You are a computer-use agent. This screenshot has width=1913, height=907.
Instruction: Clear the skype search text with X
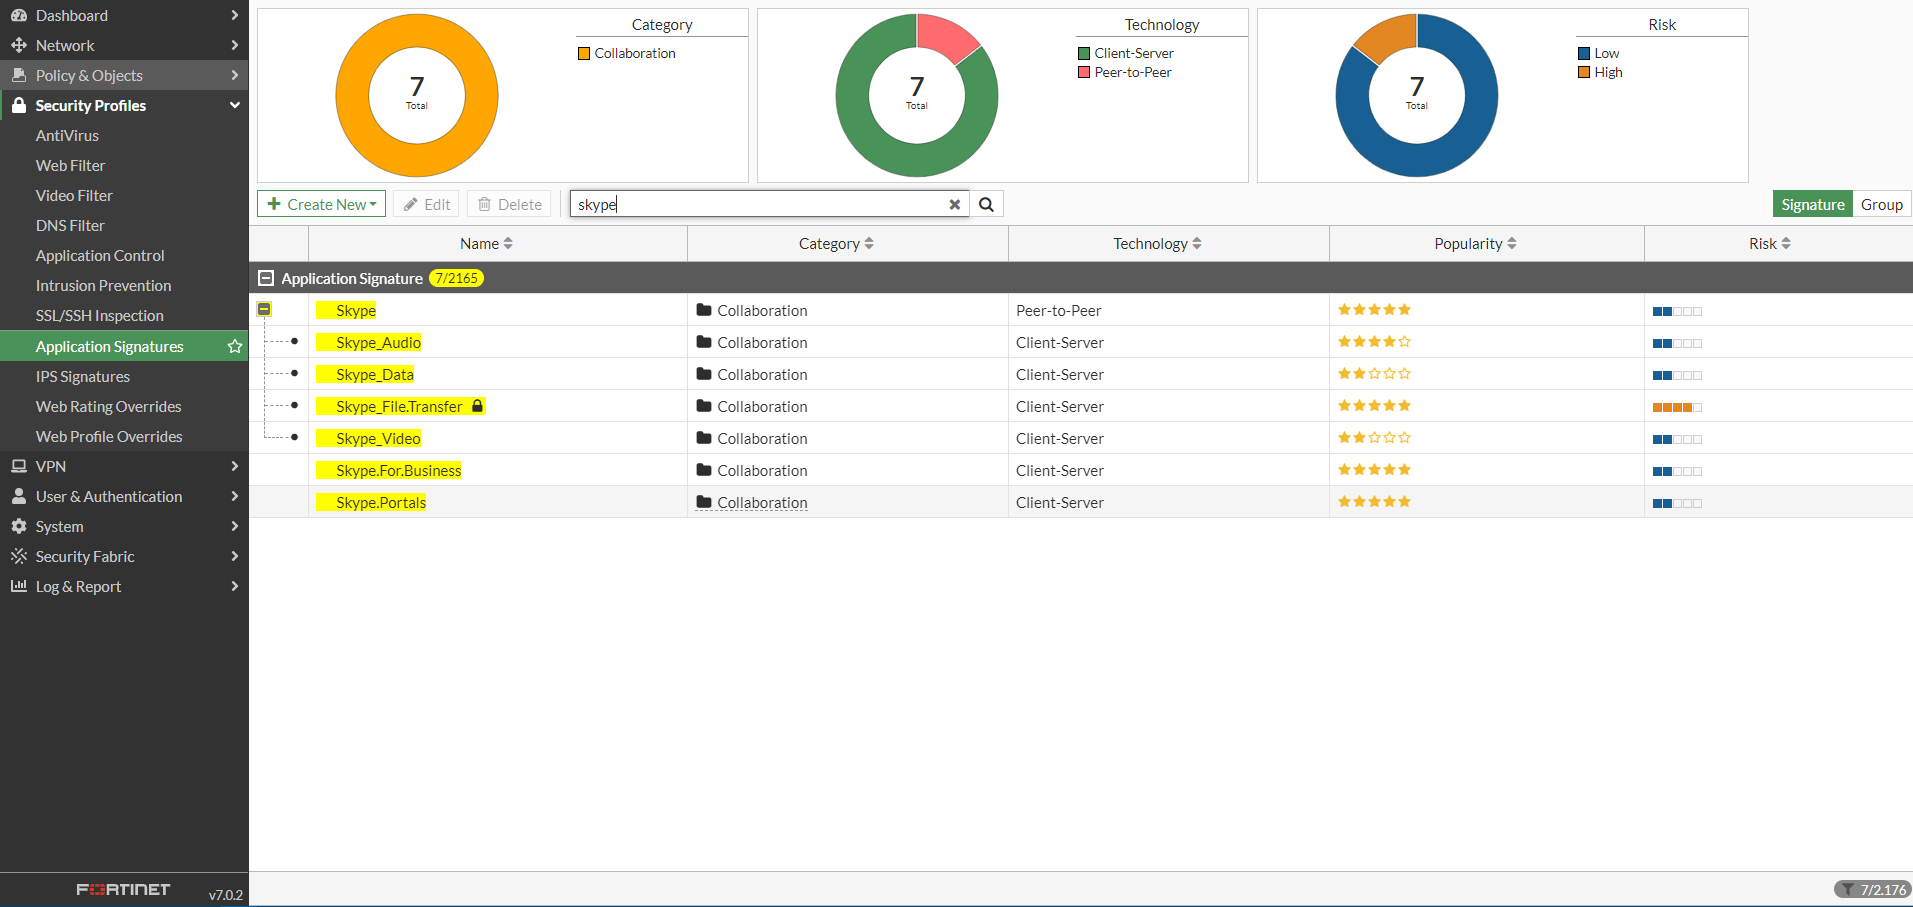coord(954,204)
